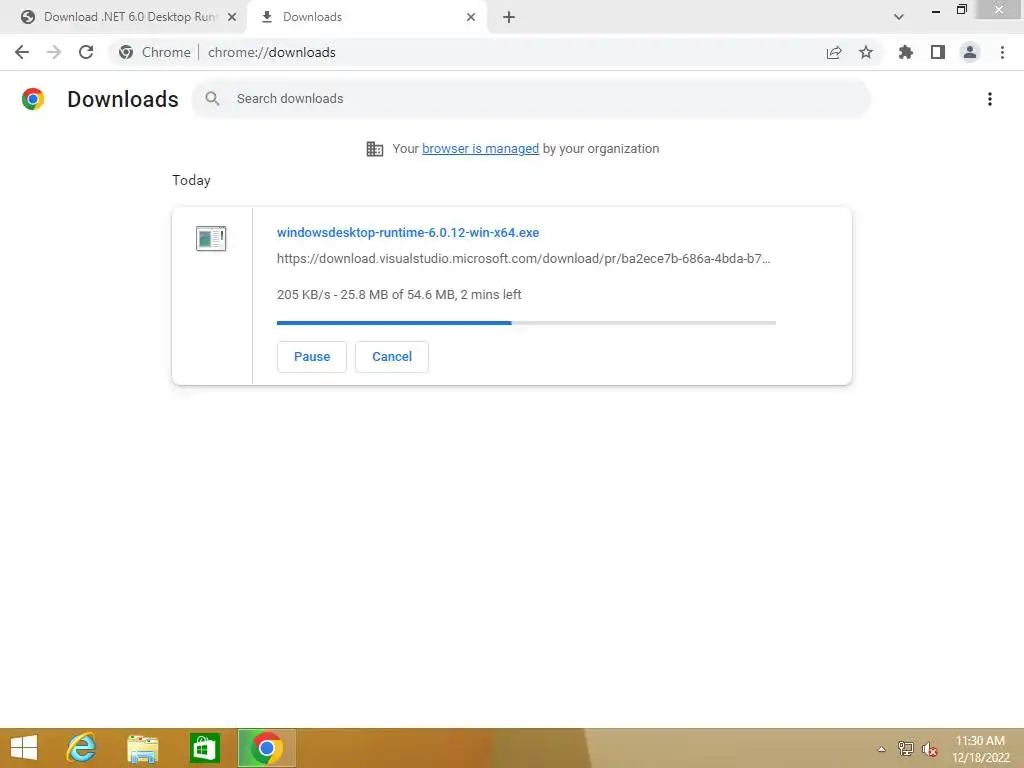The height and width of the screenshot is (768, 1024).
Task: Open the profile avatar menu
Action: (970, 52)
